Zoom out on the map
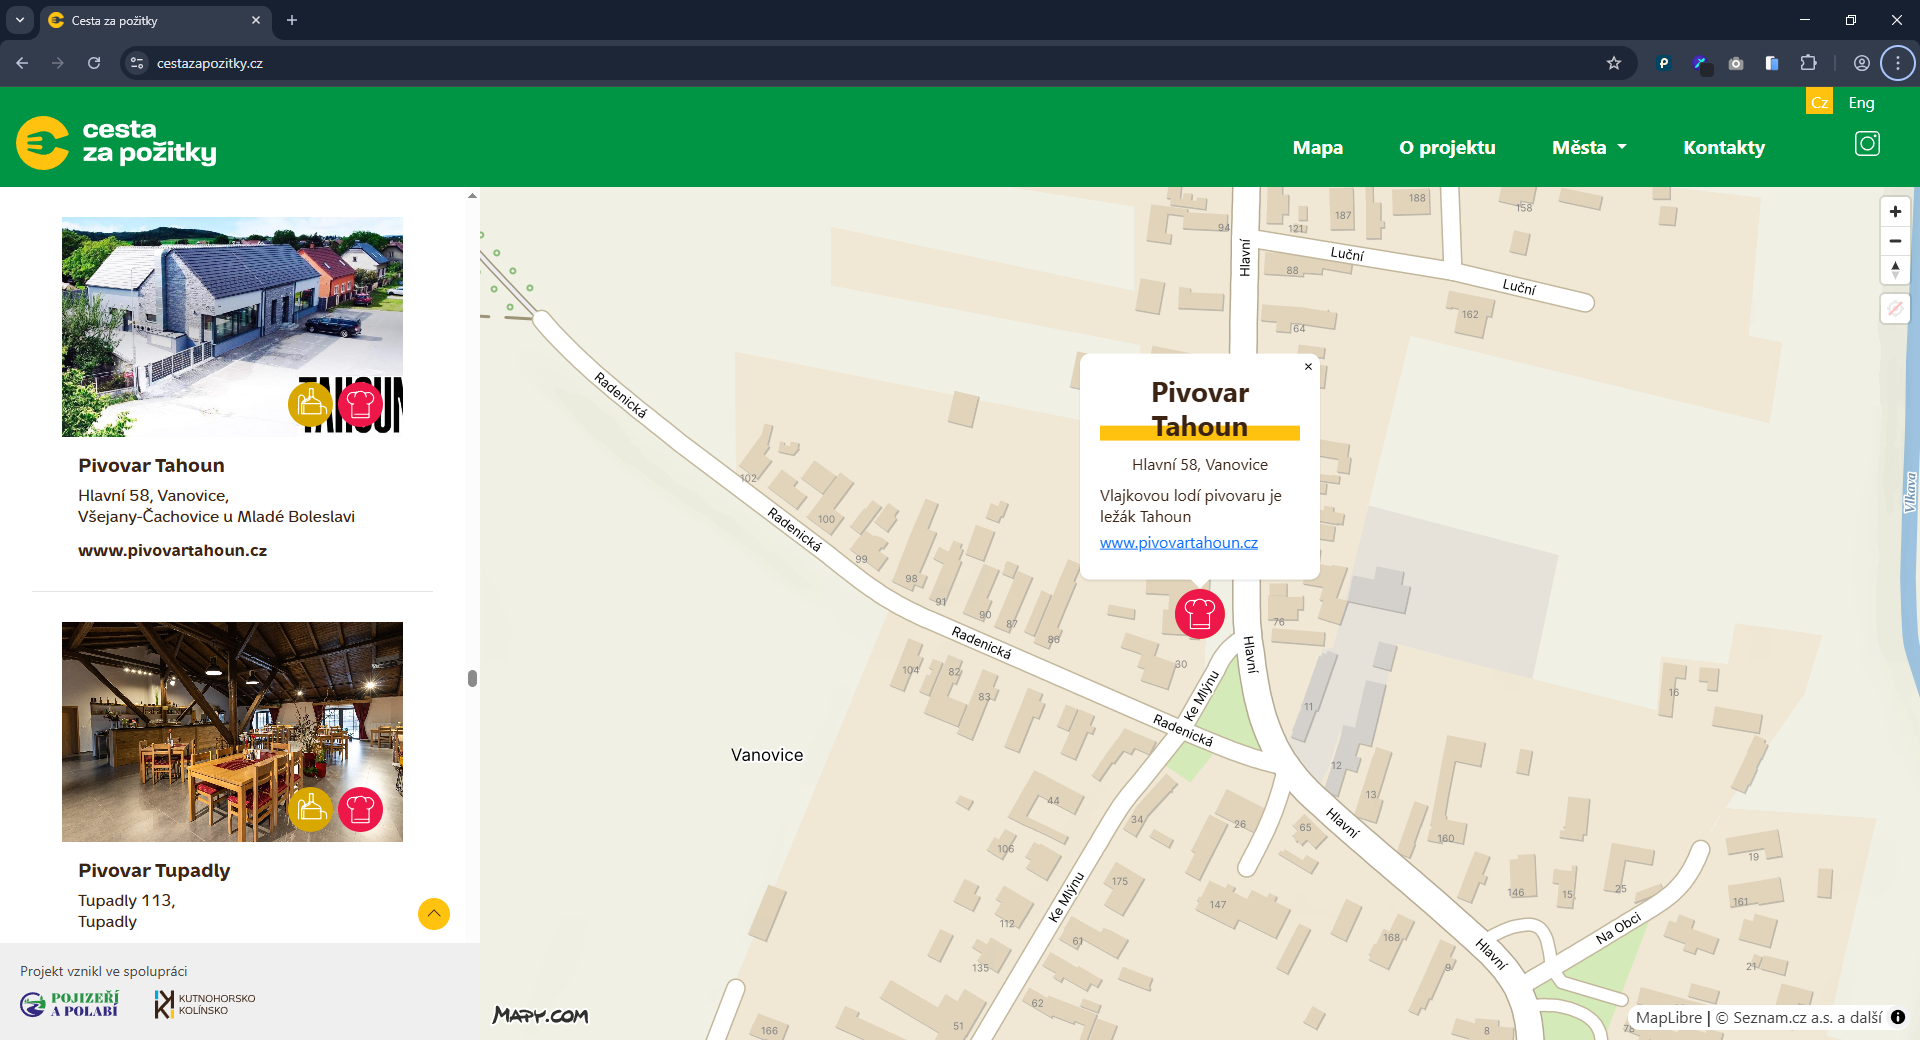1920x1040 pixels. 1895,241
